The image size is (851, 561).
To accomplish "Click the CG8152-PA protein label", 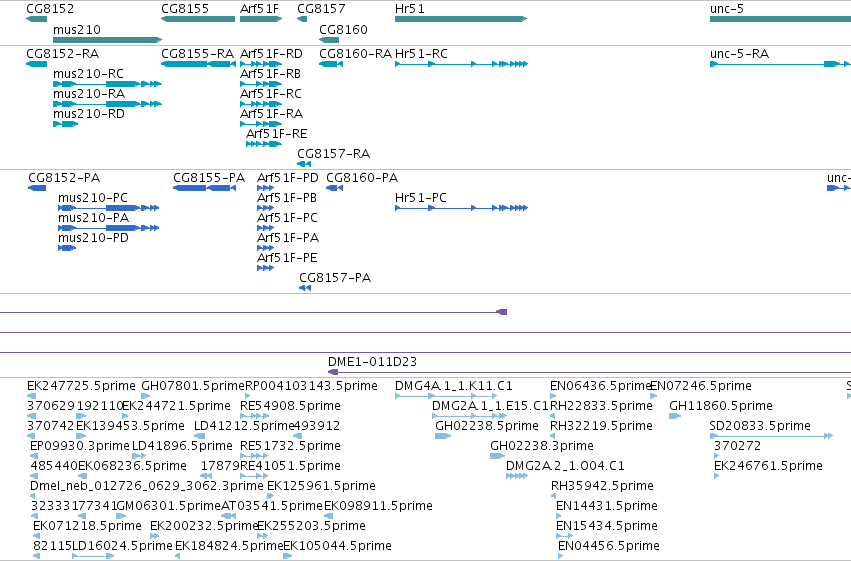I will point(64,178).
